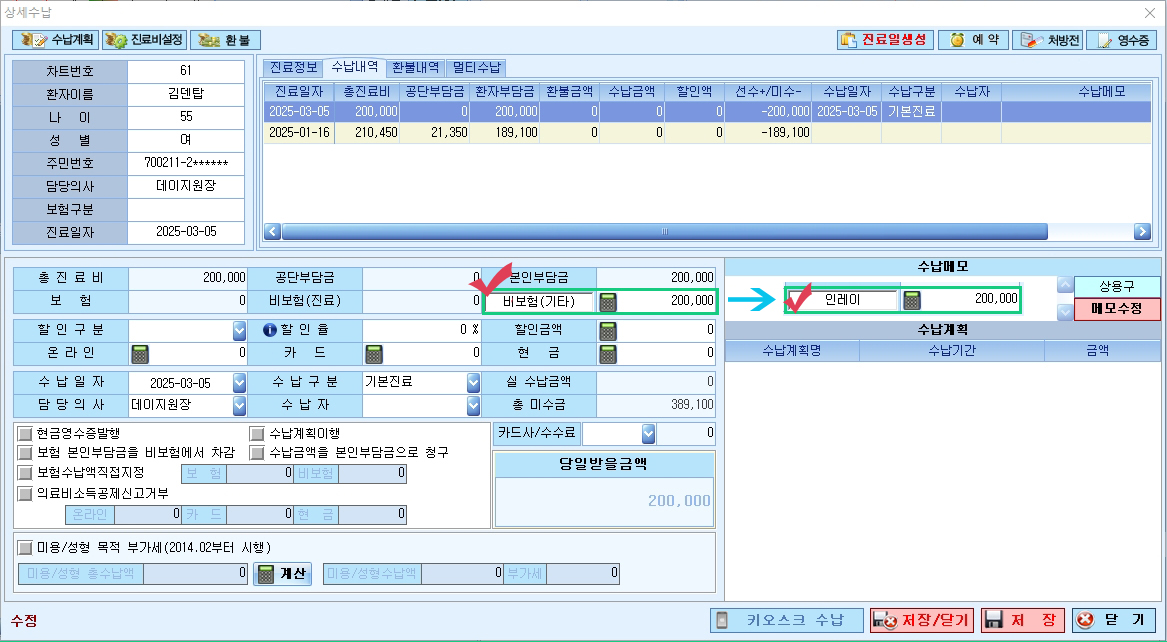Click calculator icon beside 인레이 memo
This screenshot has height=642, width=1167.
pyautogui.click(x=912, y=300)
